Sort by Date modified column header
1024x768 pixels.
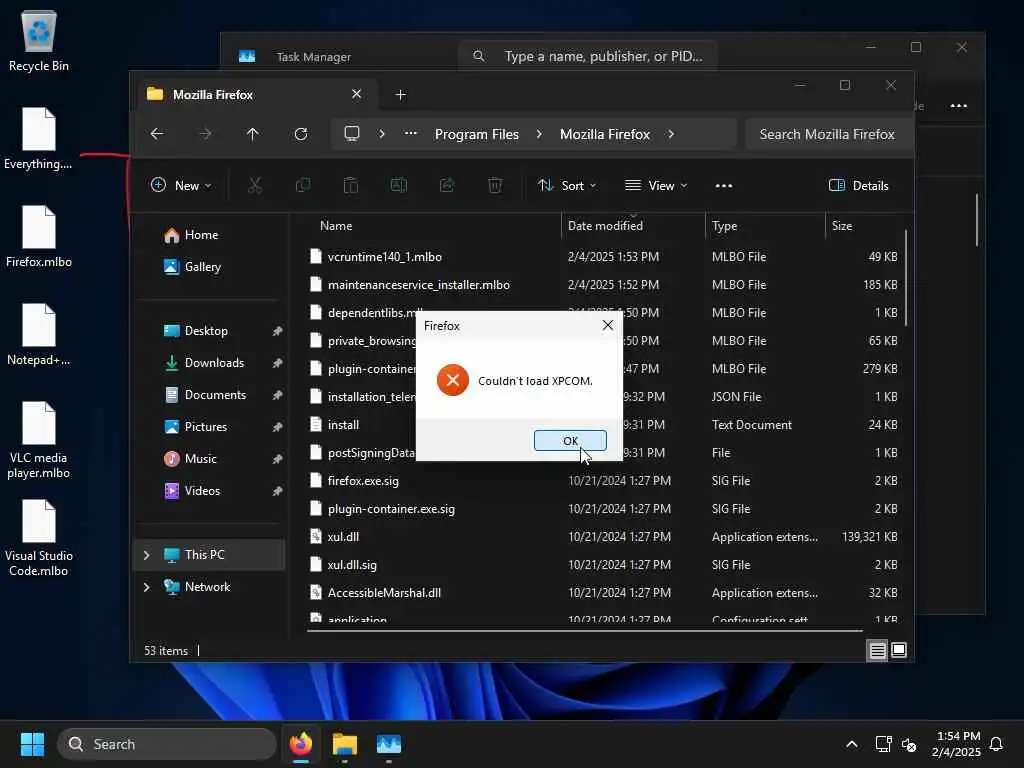605,226
